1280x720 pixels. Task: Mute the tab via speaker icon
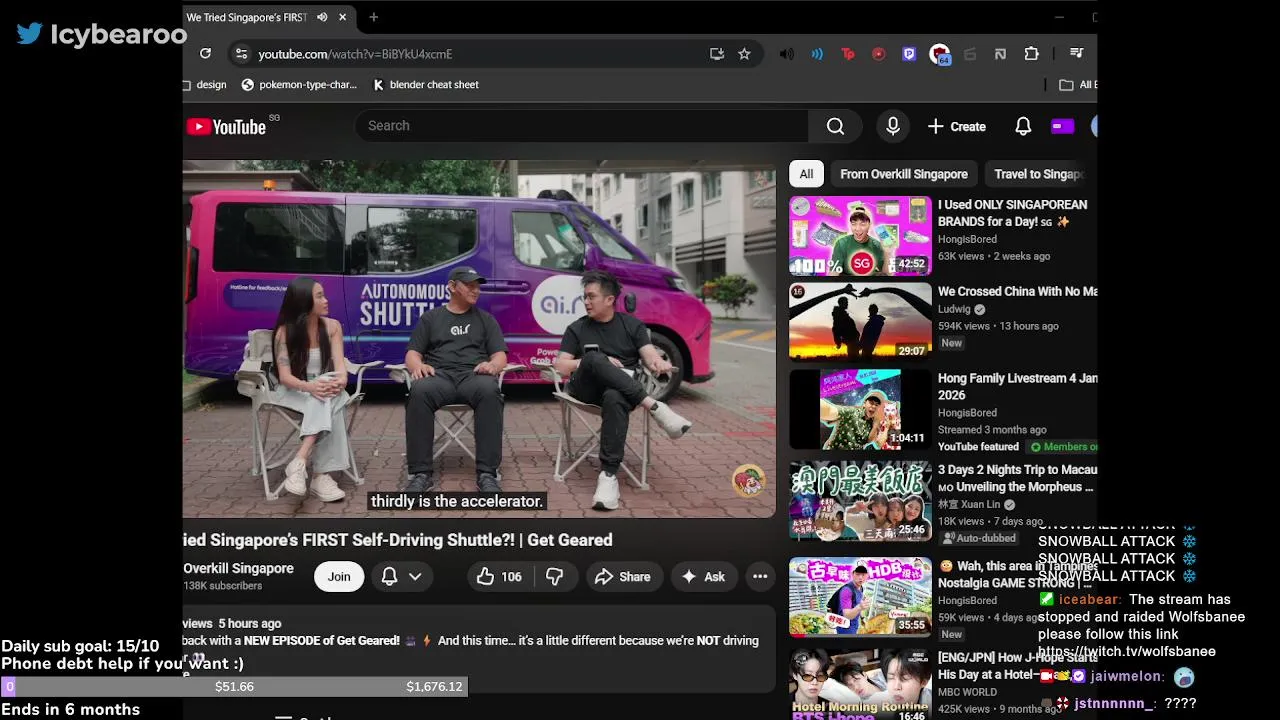[x=322, y=17]
